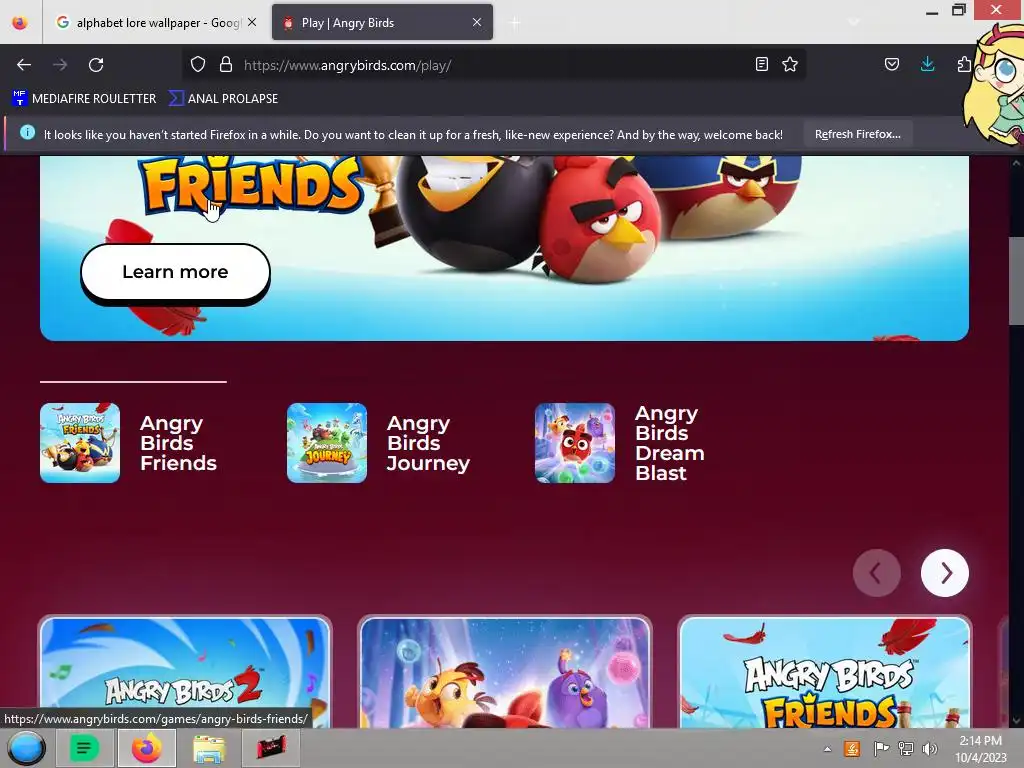Open the downloads panel arrow icon
The height and width of the screenshot is (768, 1024).
927,64
